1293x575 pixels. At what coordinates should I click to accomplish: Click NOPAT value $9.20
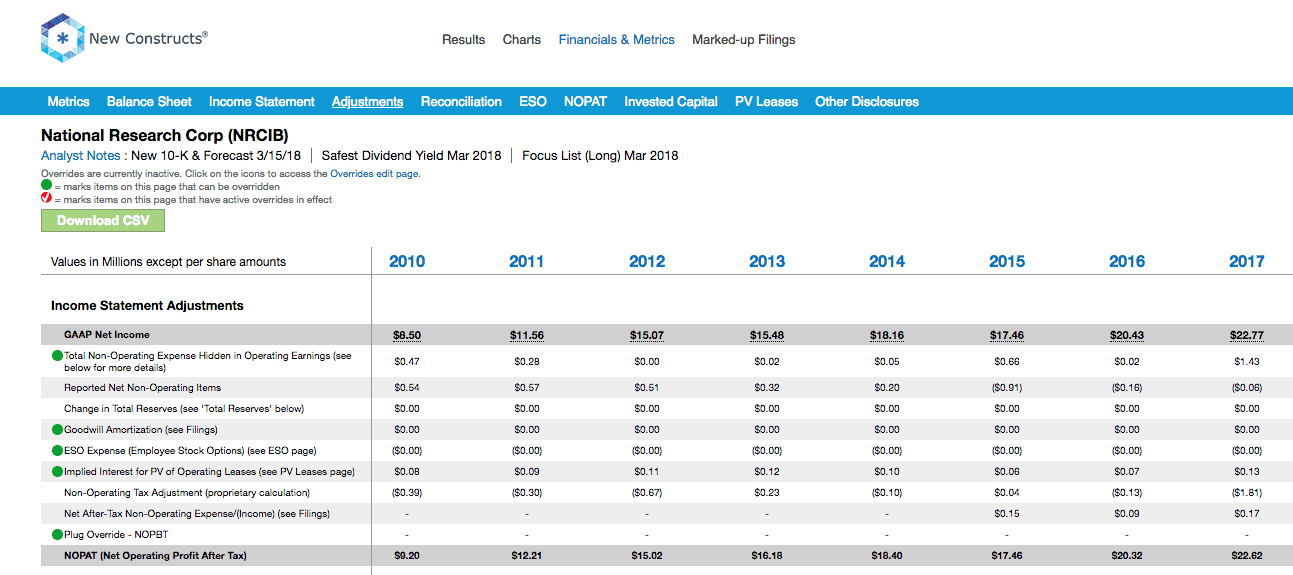(407, 555)
